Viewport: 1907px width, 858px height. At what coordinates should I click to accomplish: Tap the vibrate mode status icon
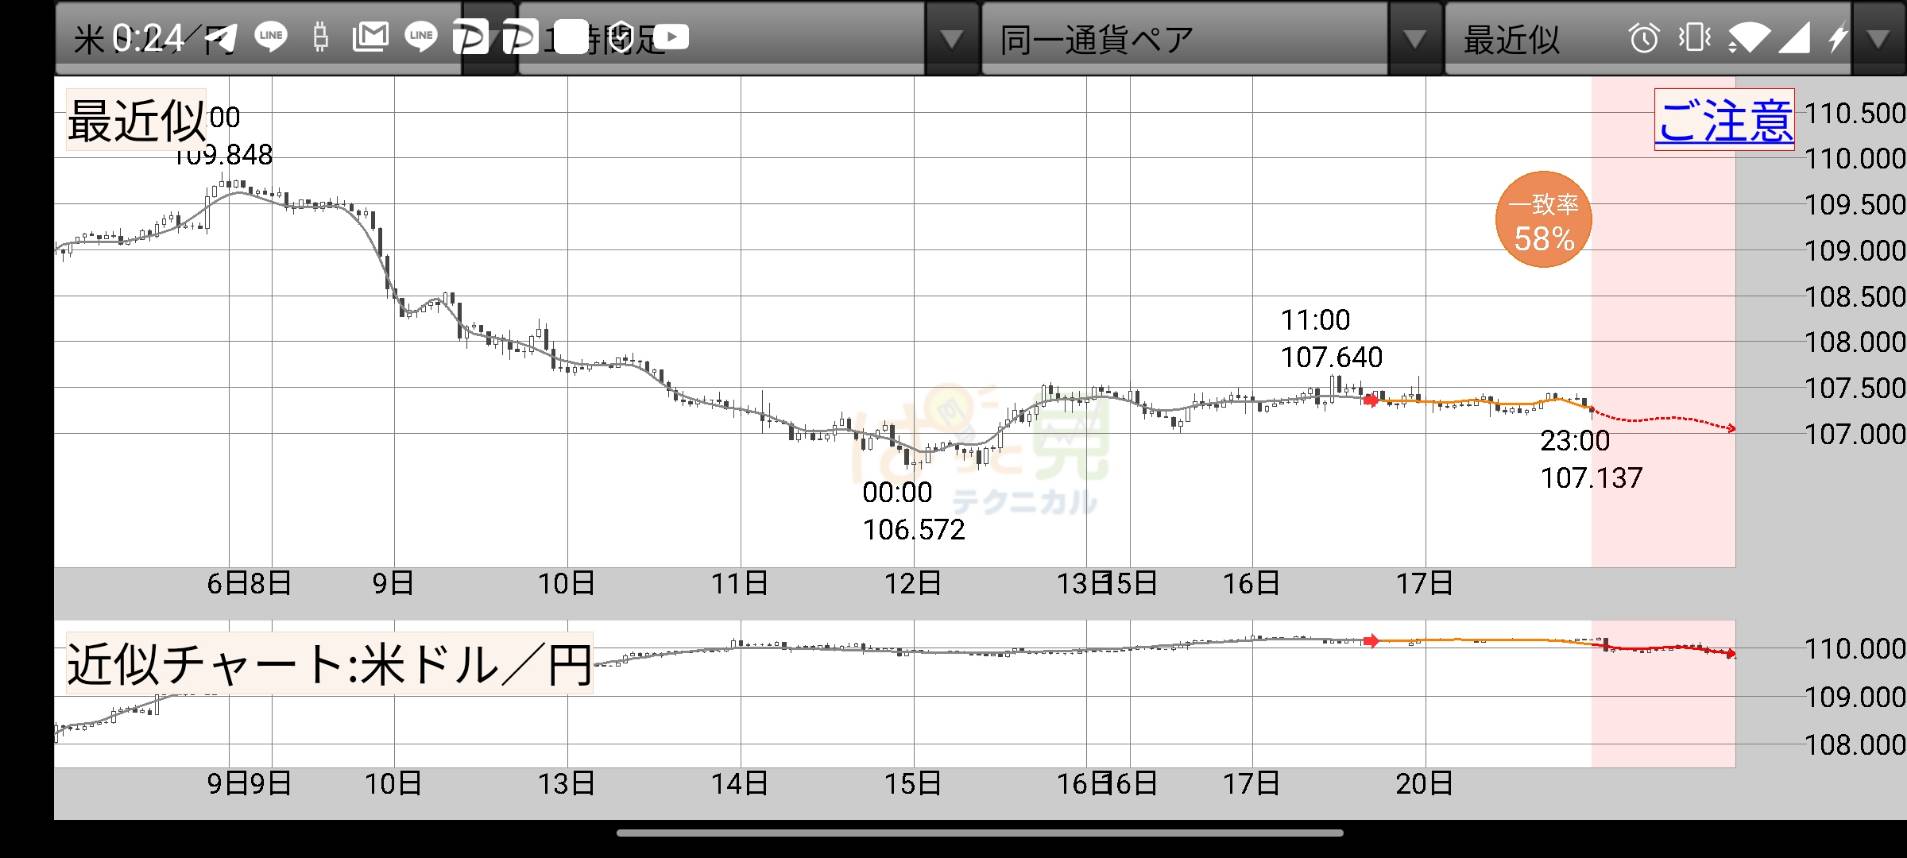pyautogui.click(x=1694, y=38)
